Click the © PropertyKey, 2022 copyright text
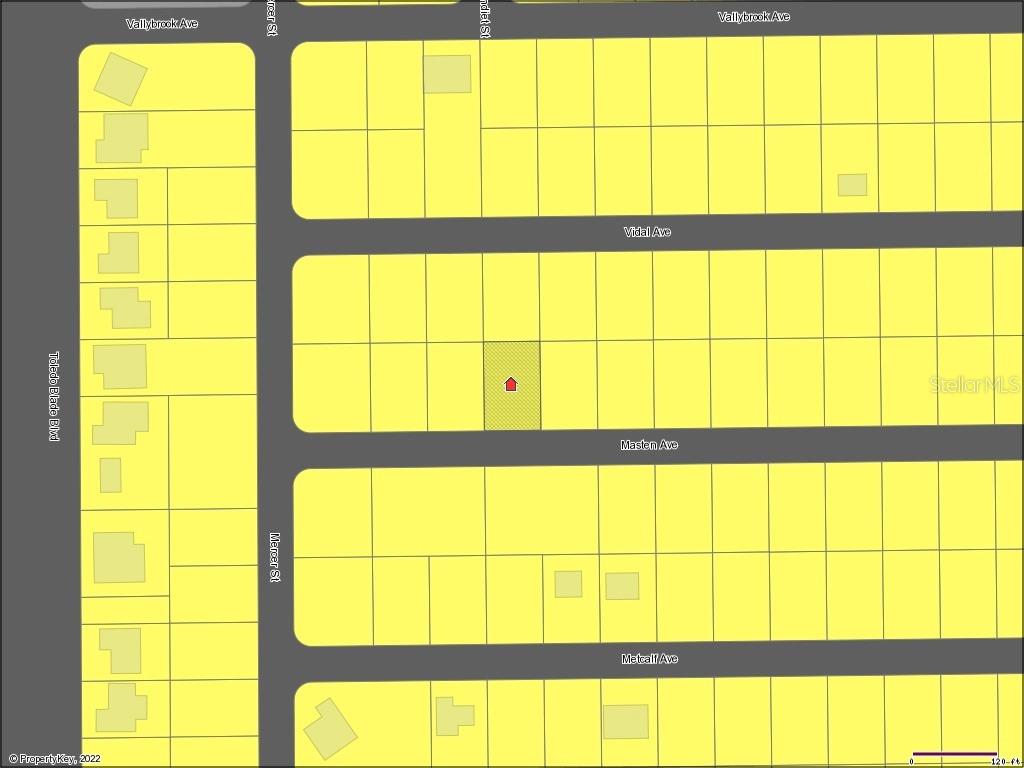The height and width of the screenshot is (768, 1024). [x=55, y=759]
